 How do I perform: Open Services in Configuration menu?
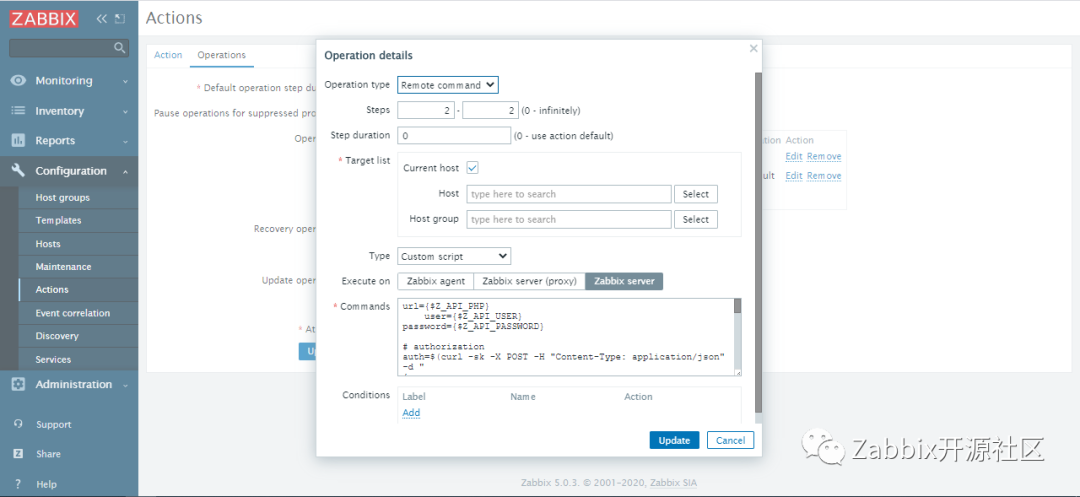(54, 359)
